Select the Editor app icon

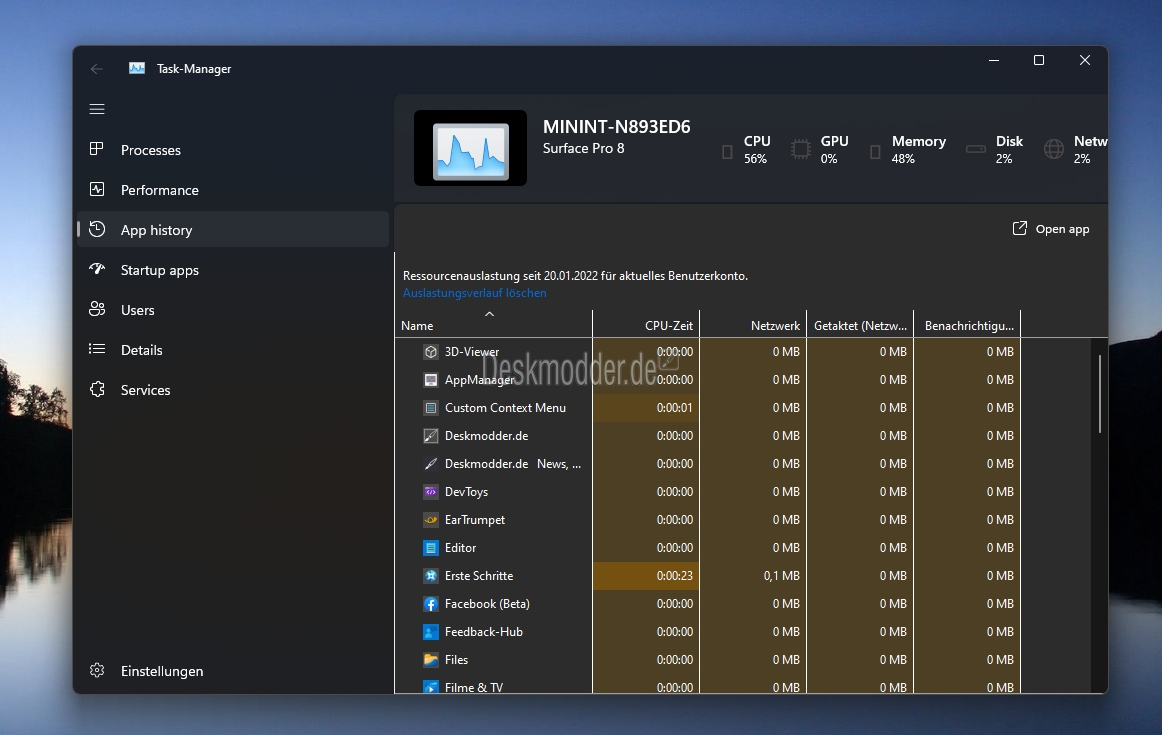(x=431, y=548)
